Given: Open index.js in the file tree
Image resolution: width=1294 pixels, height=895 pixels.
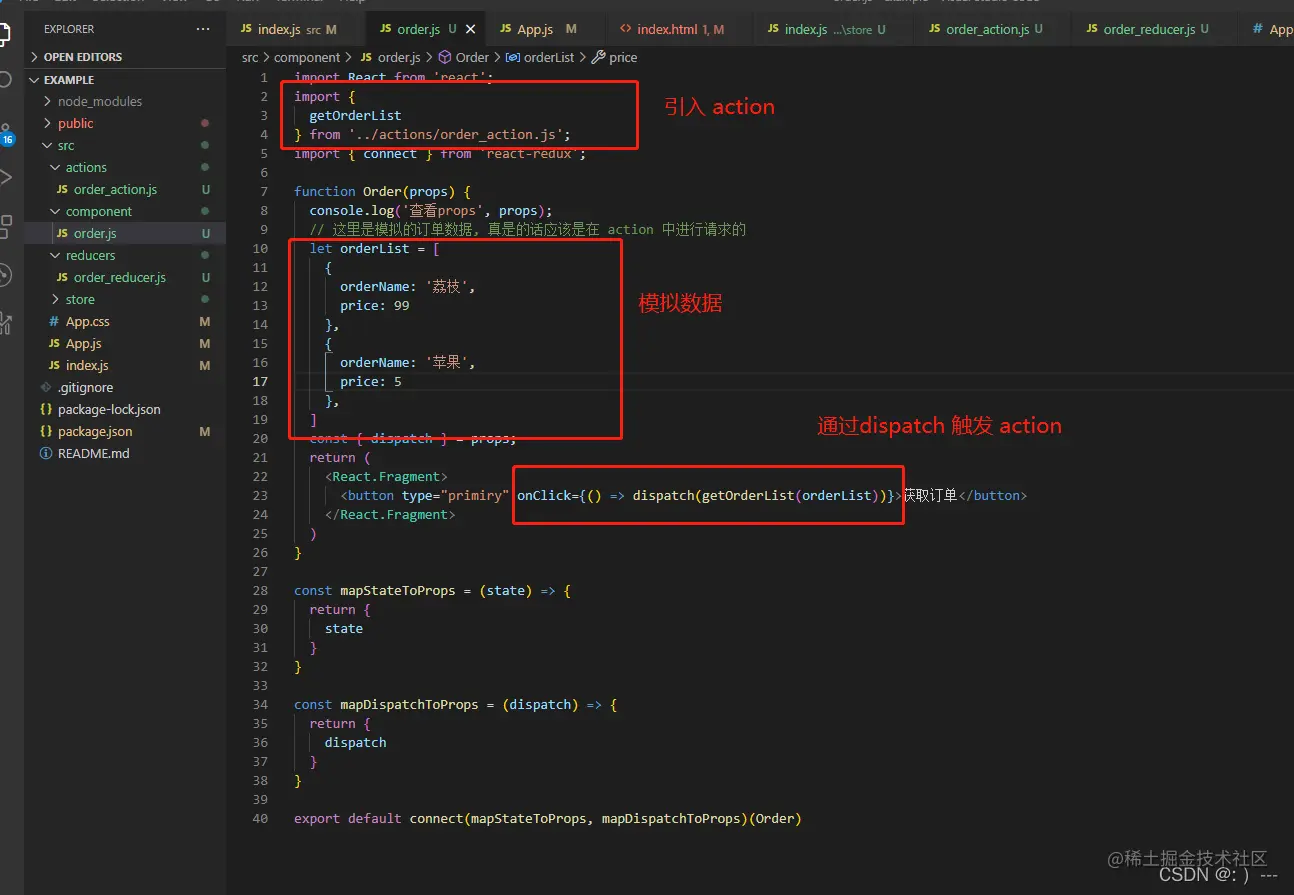Looking at the screenshot, I should (x=125, y=365).
